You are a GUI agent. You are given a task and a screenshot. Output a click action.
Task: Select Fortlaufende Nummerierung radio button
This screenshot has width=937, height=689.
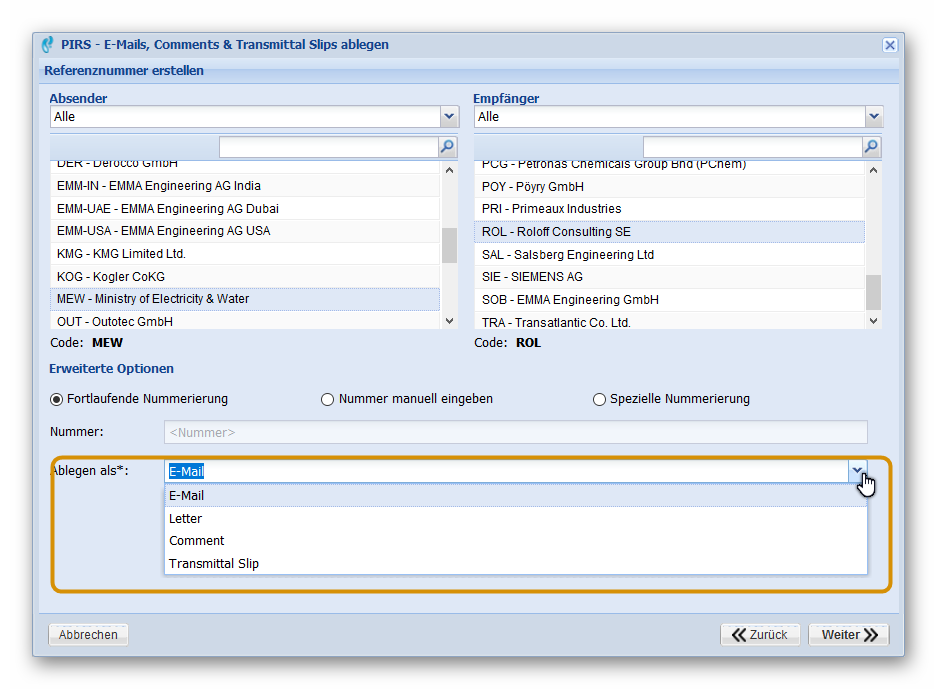(x=56, y=399)
